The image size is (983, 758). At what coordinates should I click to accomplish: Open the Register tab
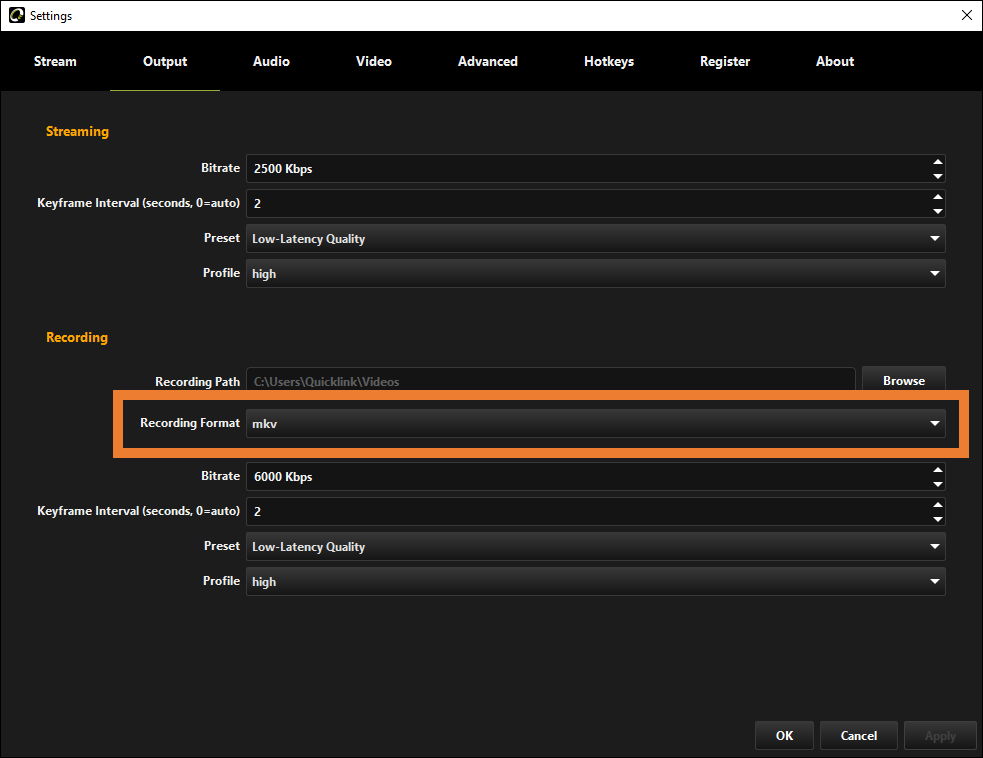coord(725,61)
